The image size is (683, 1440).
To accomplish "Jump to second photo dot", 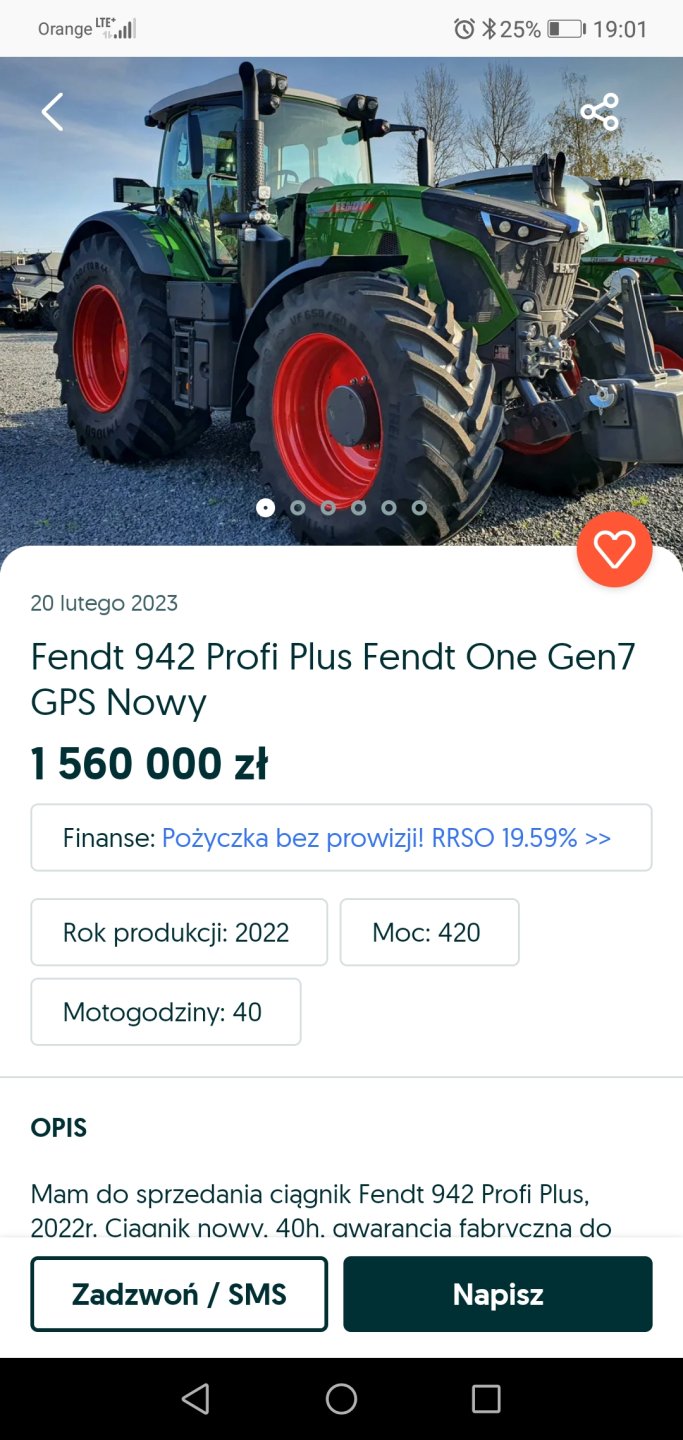I will coord(297,507).
